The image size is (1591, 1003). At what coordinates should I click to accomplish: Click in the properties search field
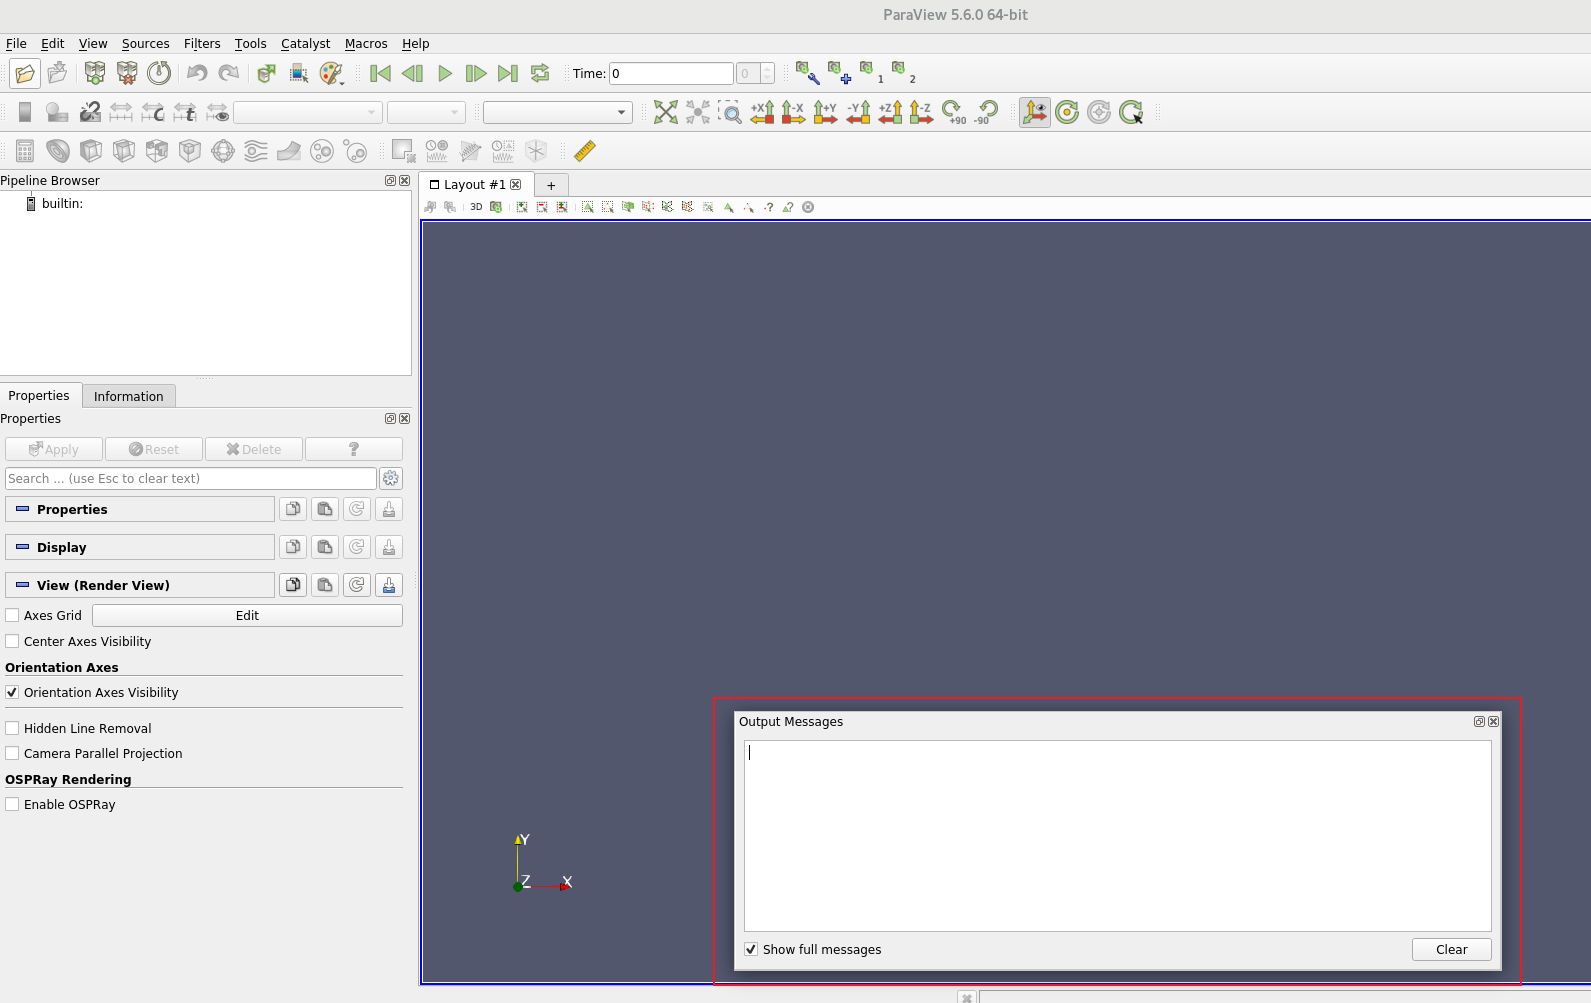(191, 478)
